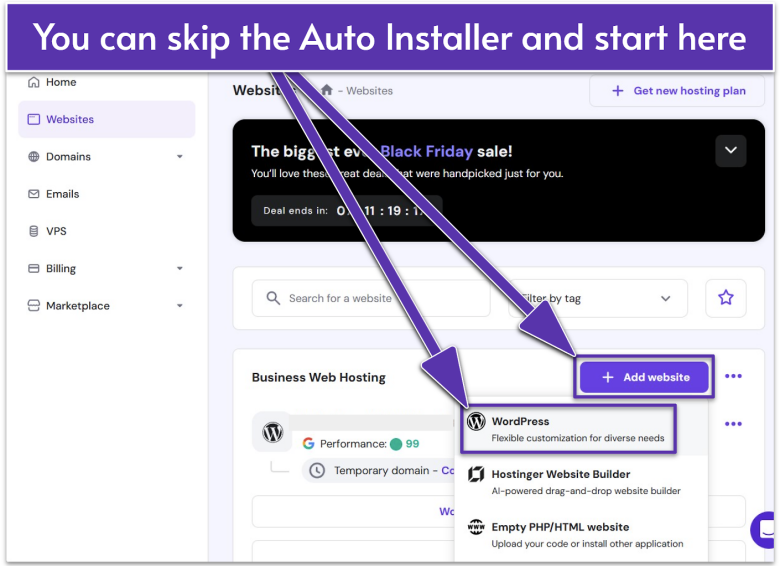Click the Marketplace storefront icon
Viewport: 780px width, 566px height.
33,305
